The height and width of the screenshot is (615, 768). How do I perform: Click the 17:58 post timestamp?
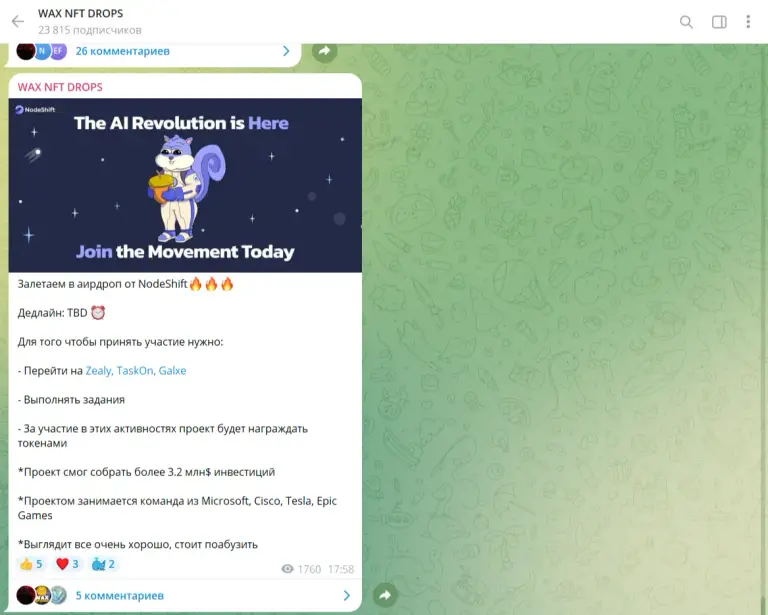[x=341, y=569]
